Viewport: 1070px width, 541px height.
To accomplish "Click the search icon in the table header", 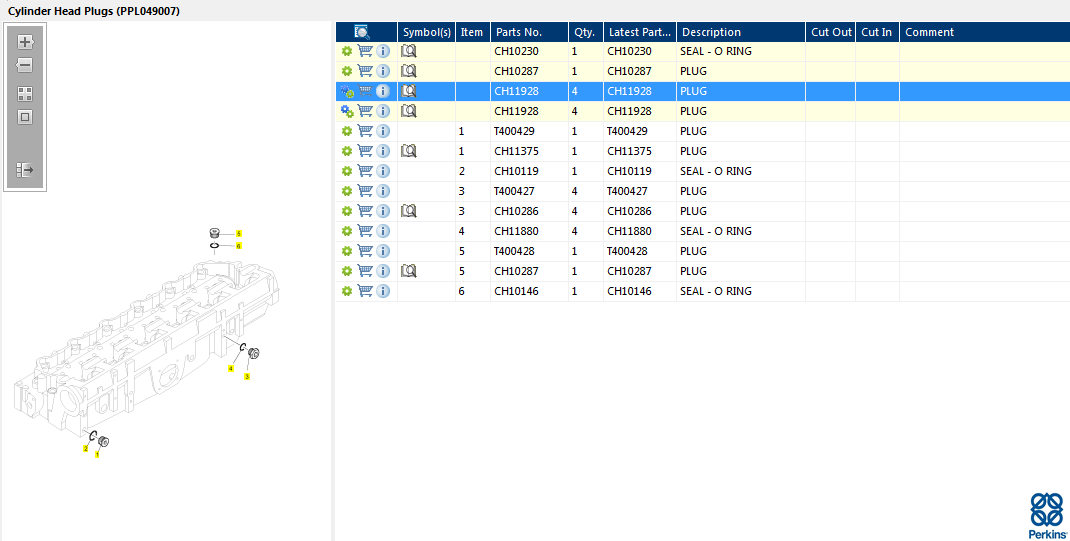I will [x=362, y=32].
